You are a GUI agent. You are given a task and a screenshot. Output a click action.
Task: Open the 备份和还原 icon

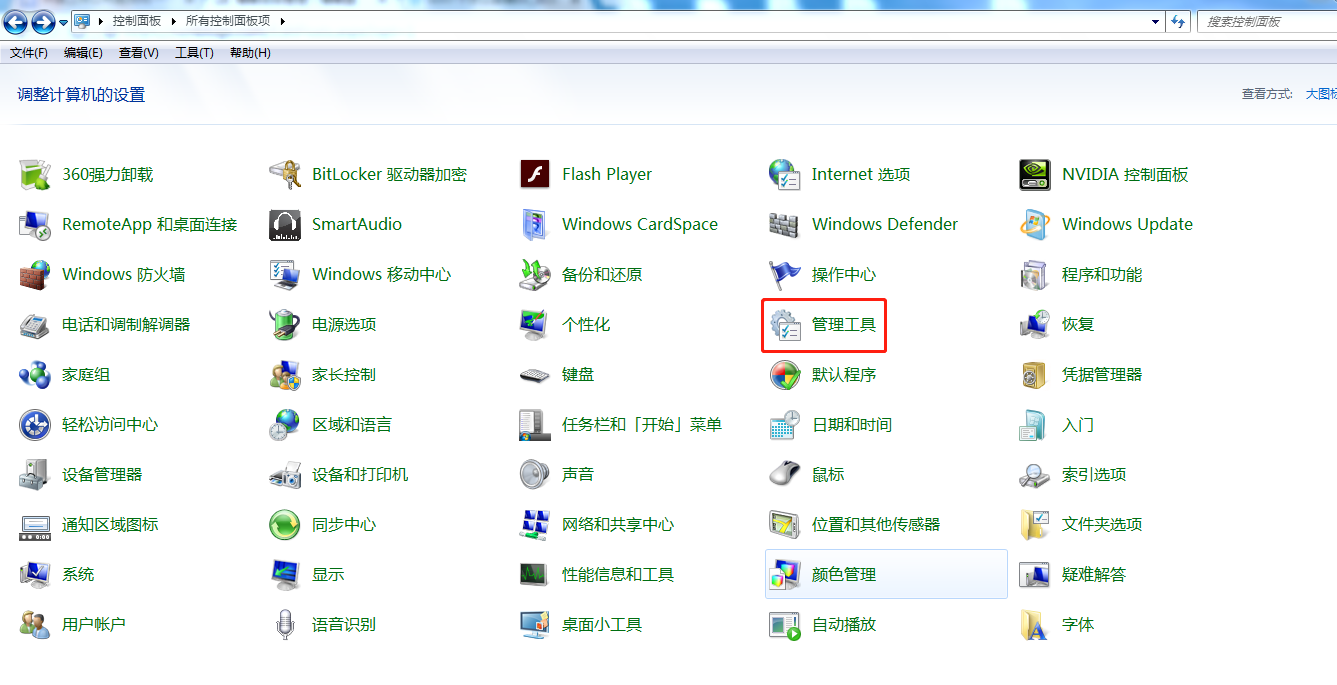tap(535, 274)
